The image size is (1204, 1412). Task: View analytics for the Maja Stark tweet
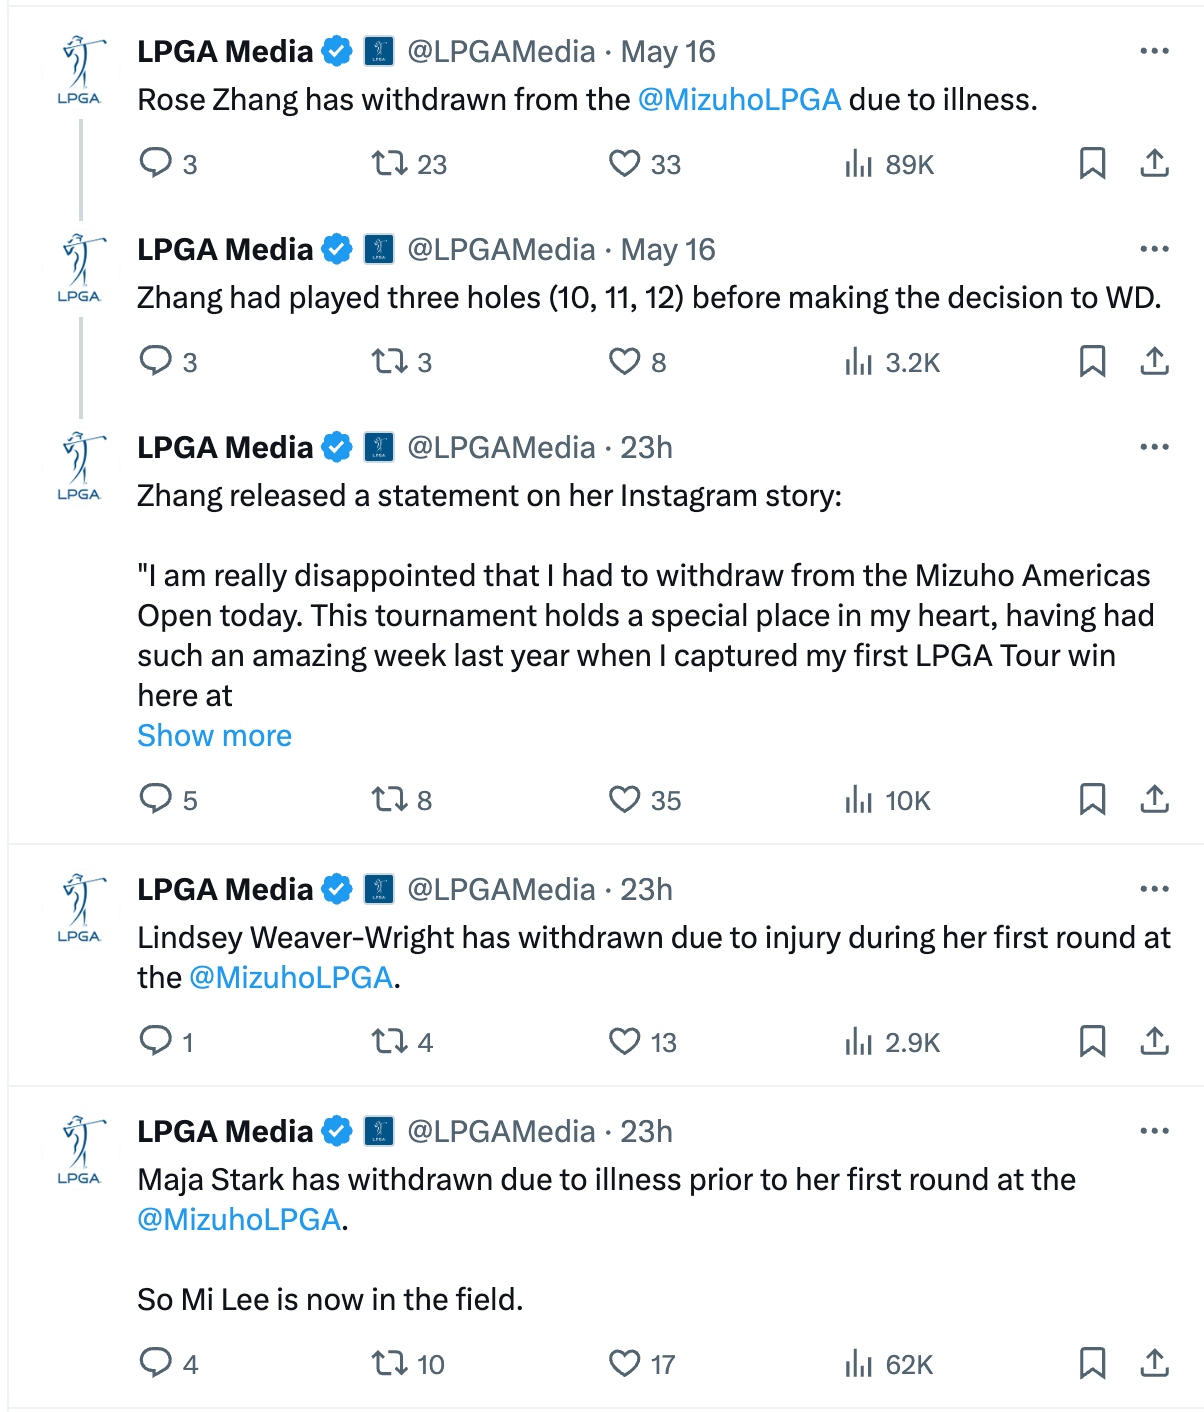(859, 1363)
